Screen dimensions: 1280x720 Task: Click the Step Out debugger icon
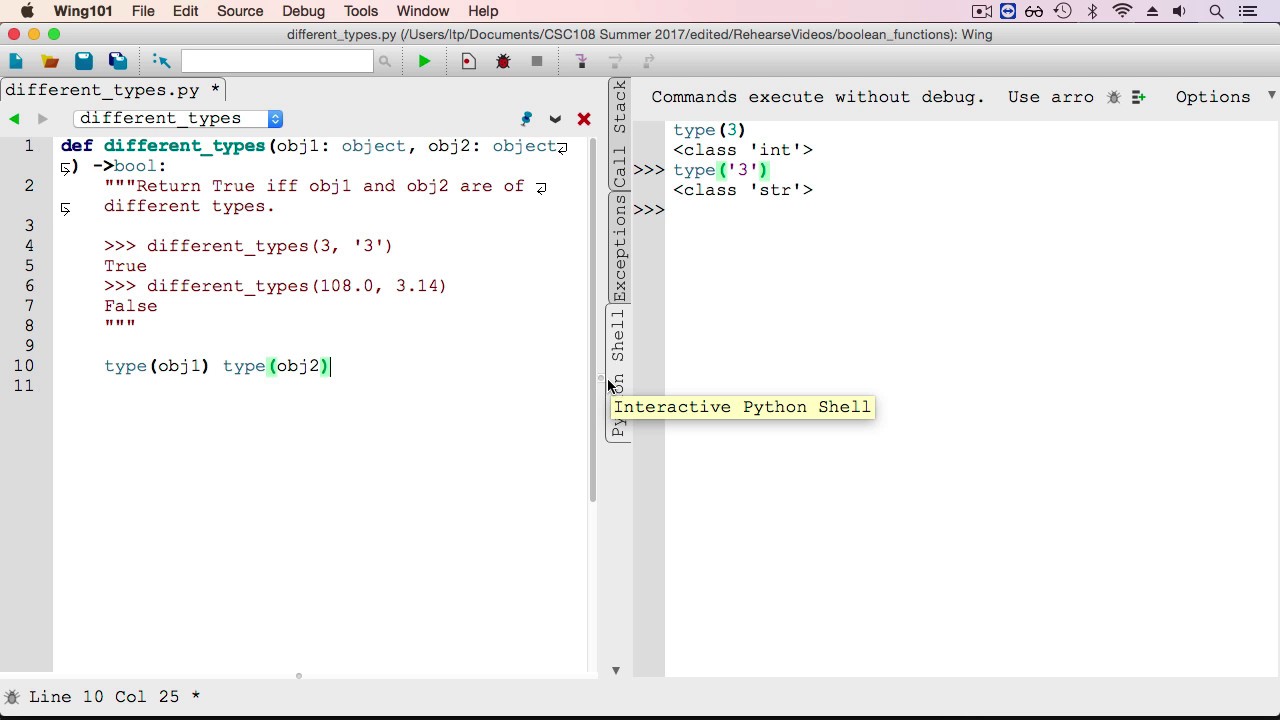(x=649, y=61)
